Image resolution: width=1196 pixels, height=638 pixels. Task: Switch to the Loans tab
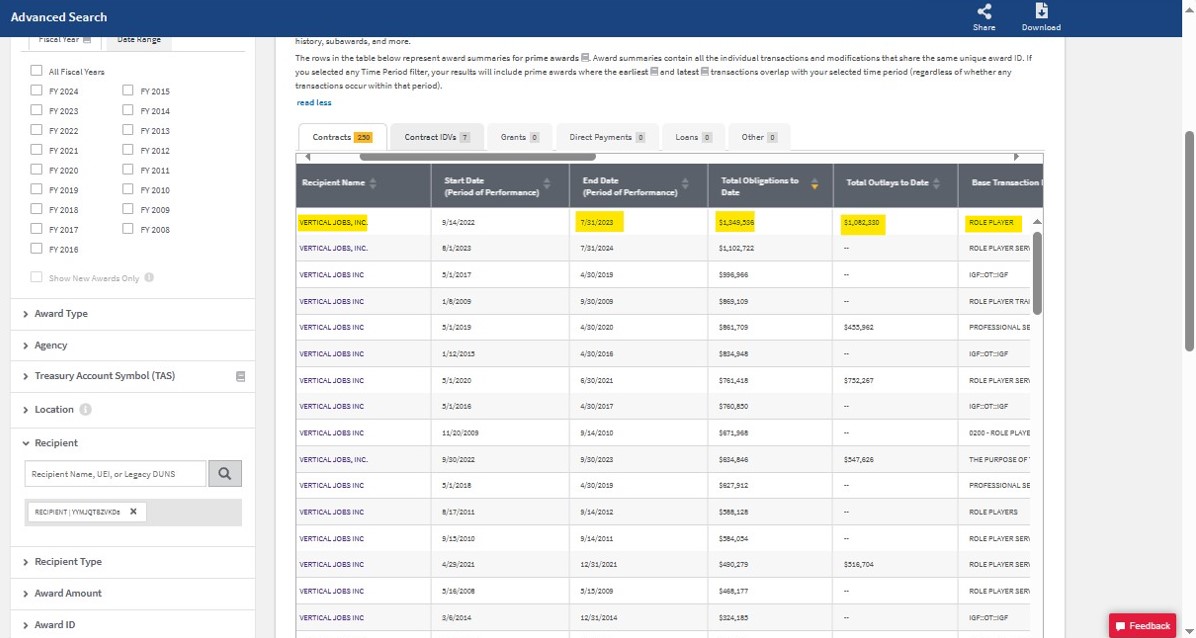(693, 137)
